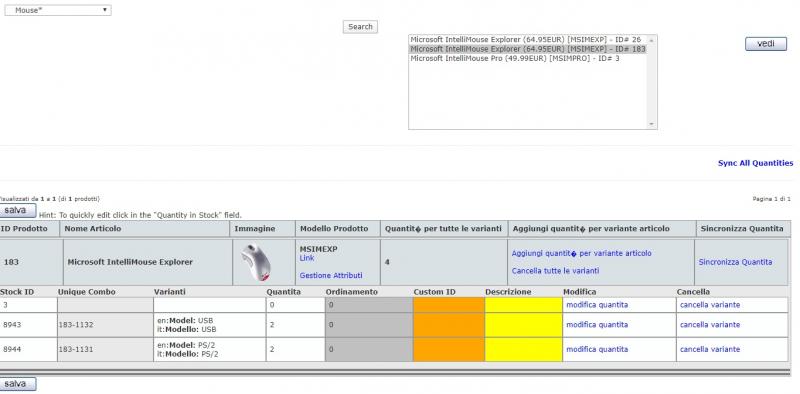The height and width of the screenshot is (394, 800).
Task: Select Microsoft IntelliMouse Explorer ID# 26 entry
Action: (526, 39)
